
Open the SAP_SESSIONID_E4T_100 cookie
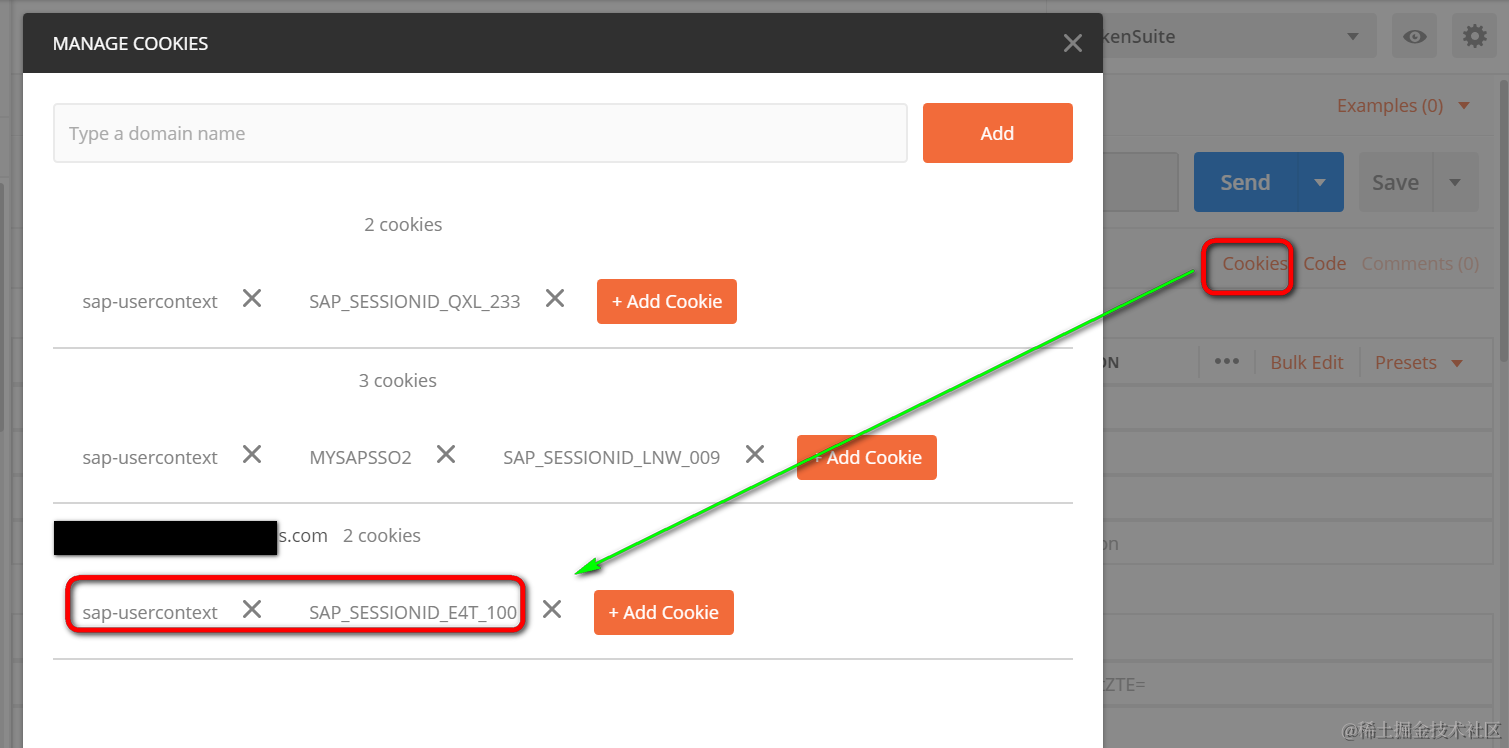click(413, 613)
